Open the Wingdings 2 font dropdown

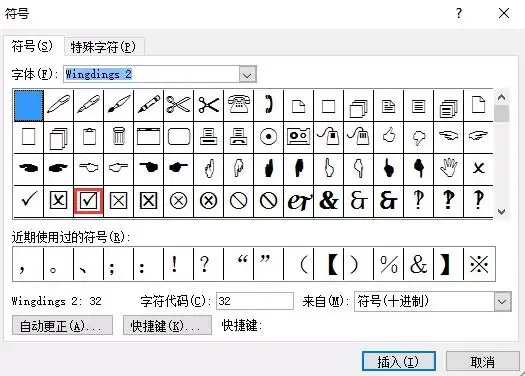247,74
